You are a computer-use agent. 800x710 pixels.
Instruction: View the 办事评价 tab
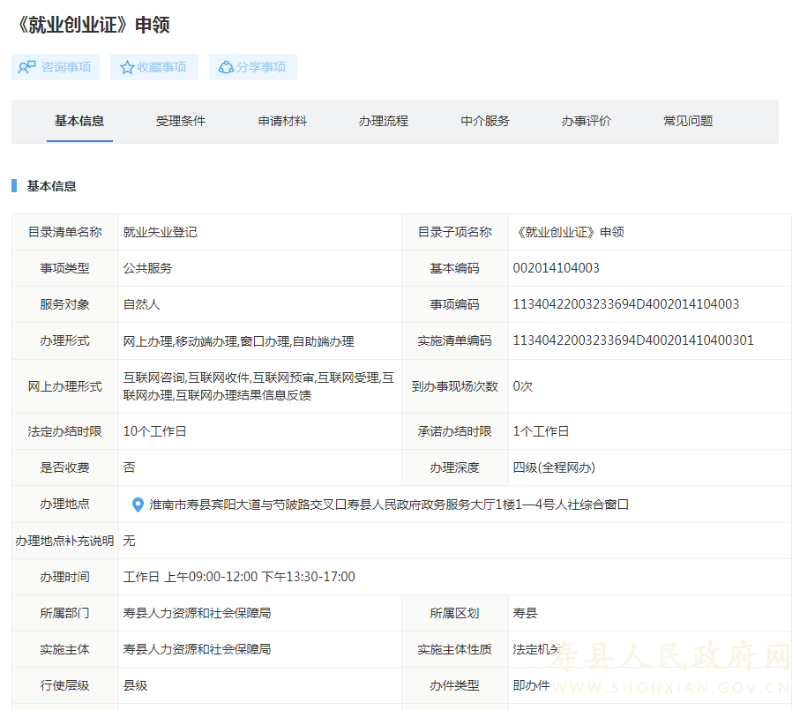click(586, 121)
